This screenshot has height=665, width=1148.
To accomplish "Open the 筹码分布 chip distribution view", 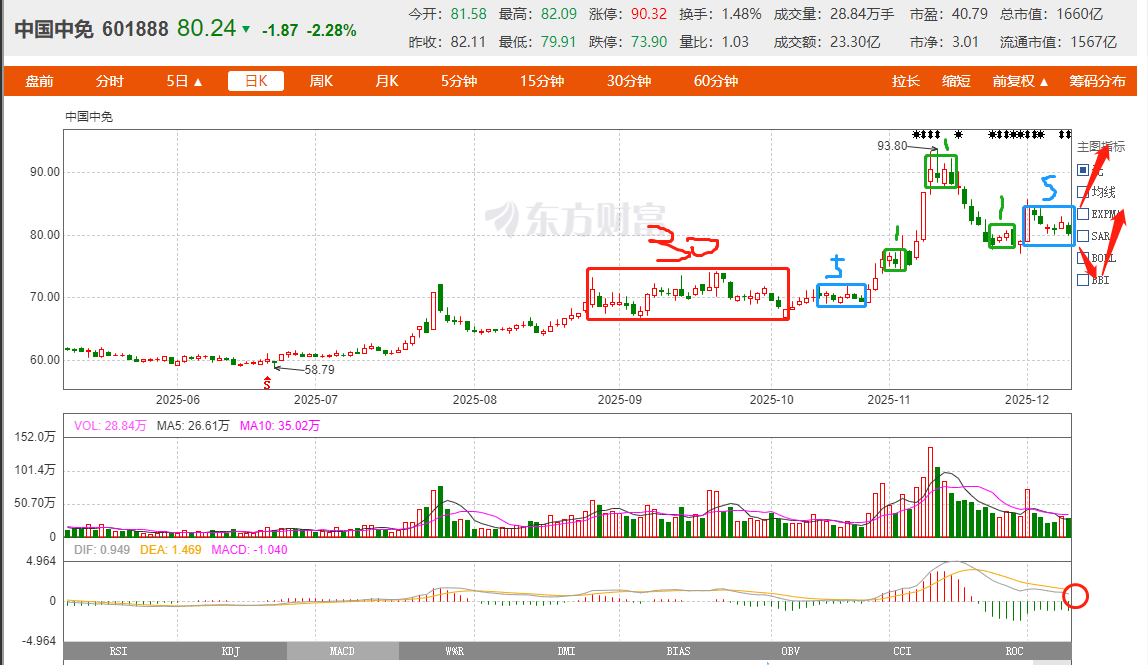I will point(1097,81).
